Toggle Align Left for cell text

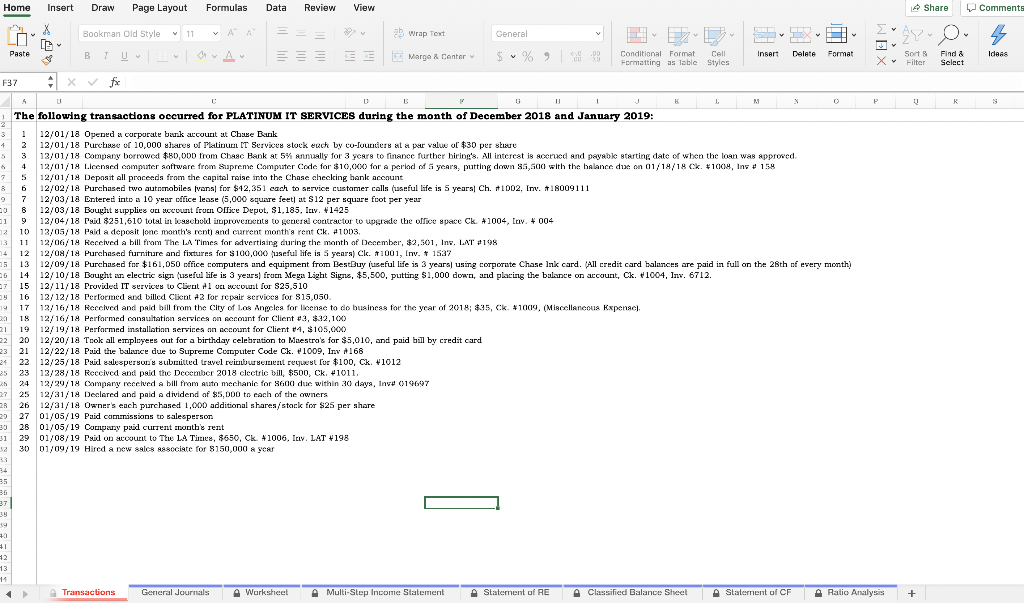pos(282,57)
